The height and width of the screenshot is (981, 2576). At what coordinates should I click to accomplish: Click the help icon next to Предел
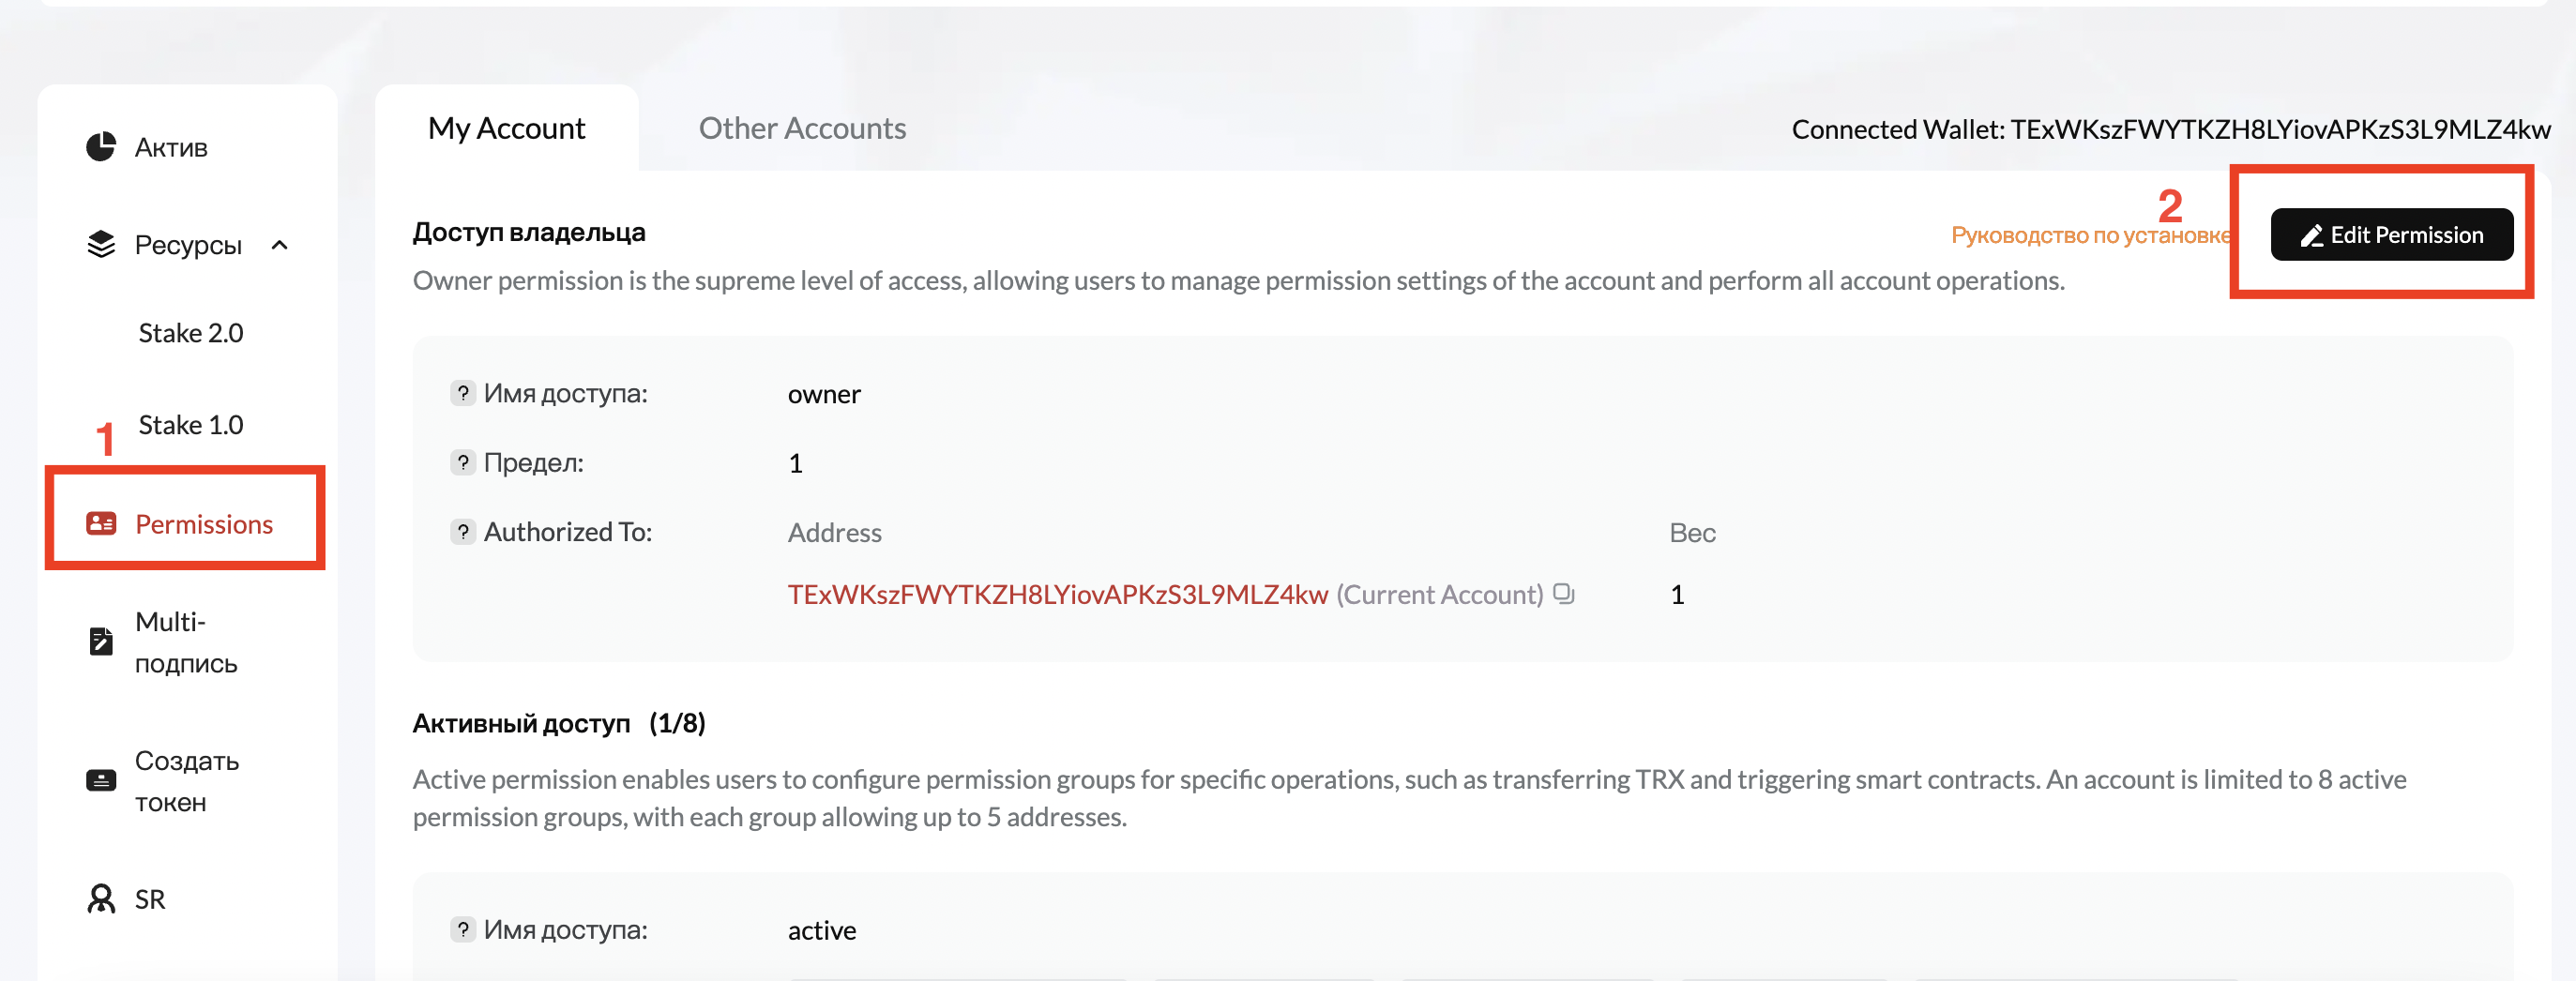(x=462, y=462)
